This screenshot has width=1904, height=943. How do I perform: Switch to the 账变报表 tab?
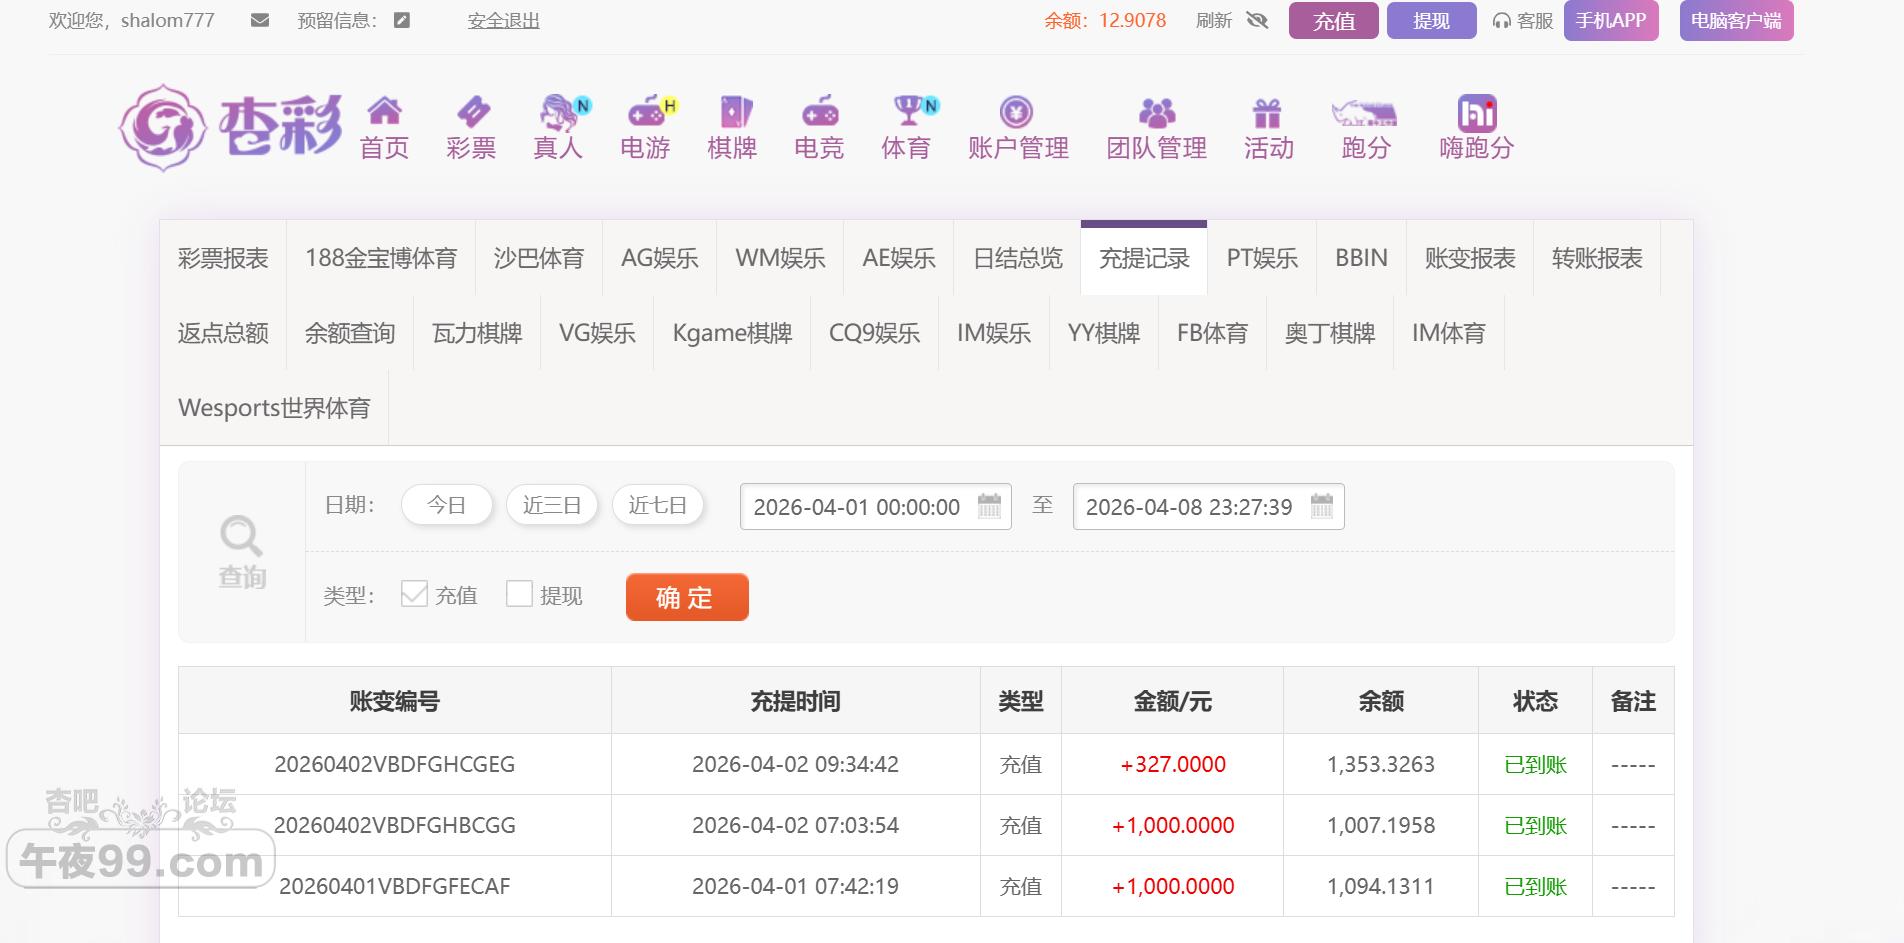tap(1470, 258)
